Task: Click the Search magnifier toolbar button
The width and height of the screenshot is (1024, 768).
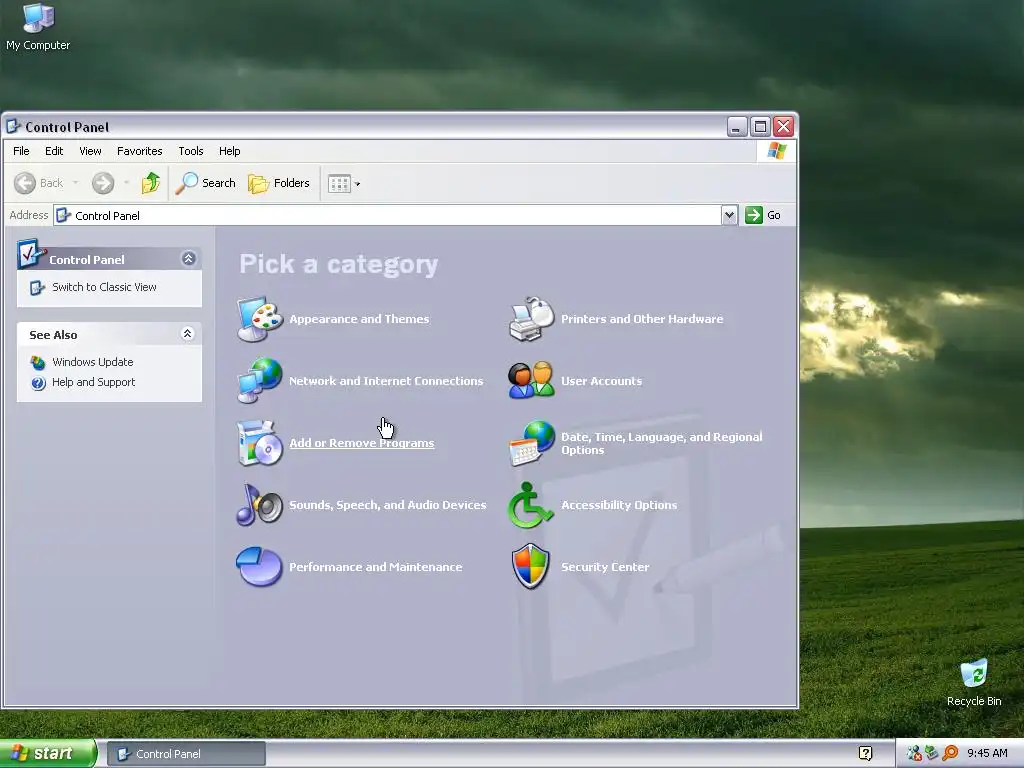Action: [205, 183]
